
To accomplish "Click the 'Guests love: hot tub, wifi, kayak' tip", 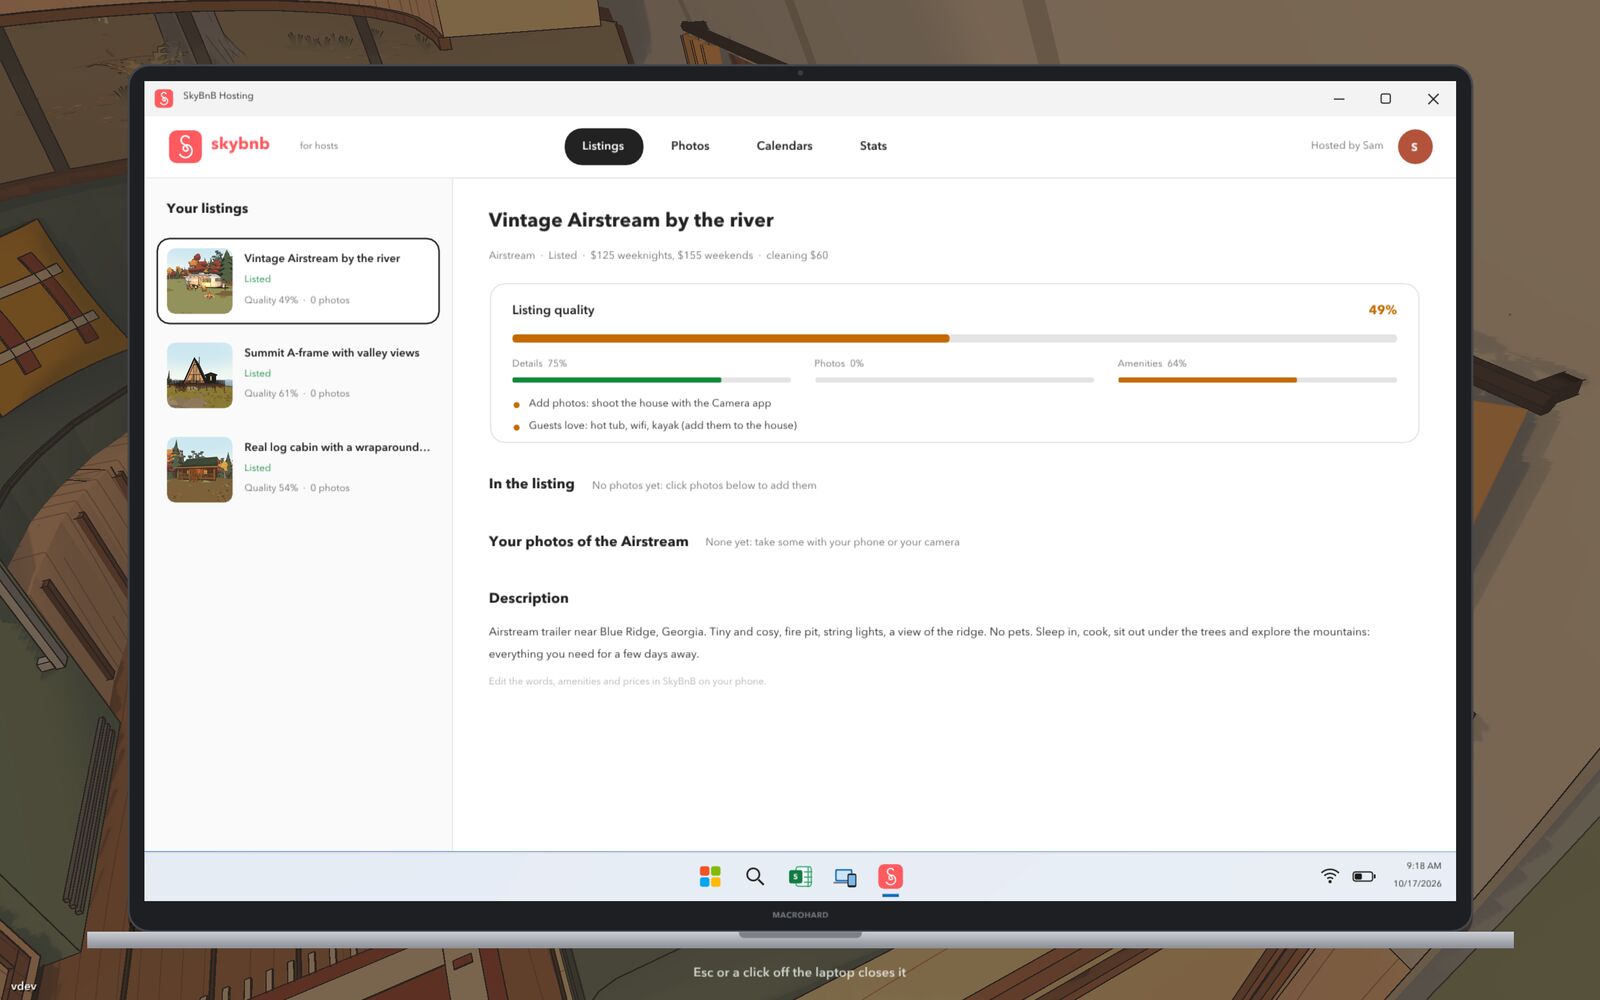I will (663, 425).
